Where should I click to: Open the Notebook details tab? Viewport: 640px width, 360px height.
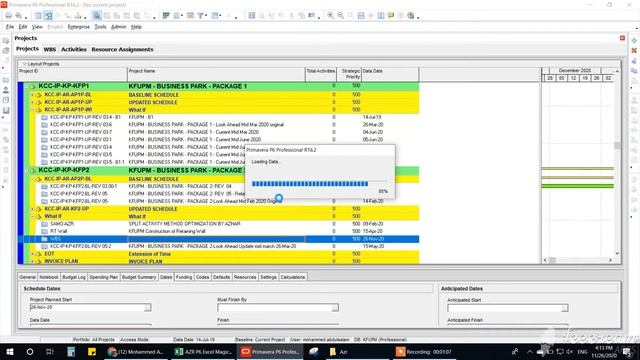pyautogui.click(x=49, y=277)
